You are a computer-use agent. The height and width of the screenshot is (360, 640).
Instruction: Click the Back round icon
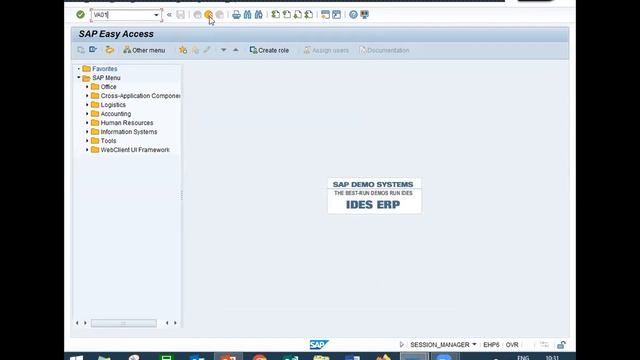[x=198, y=15]
